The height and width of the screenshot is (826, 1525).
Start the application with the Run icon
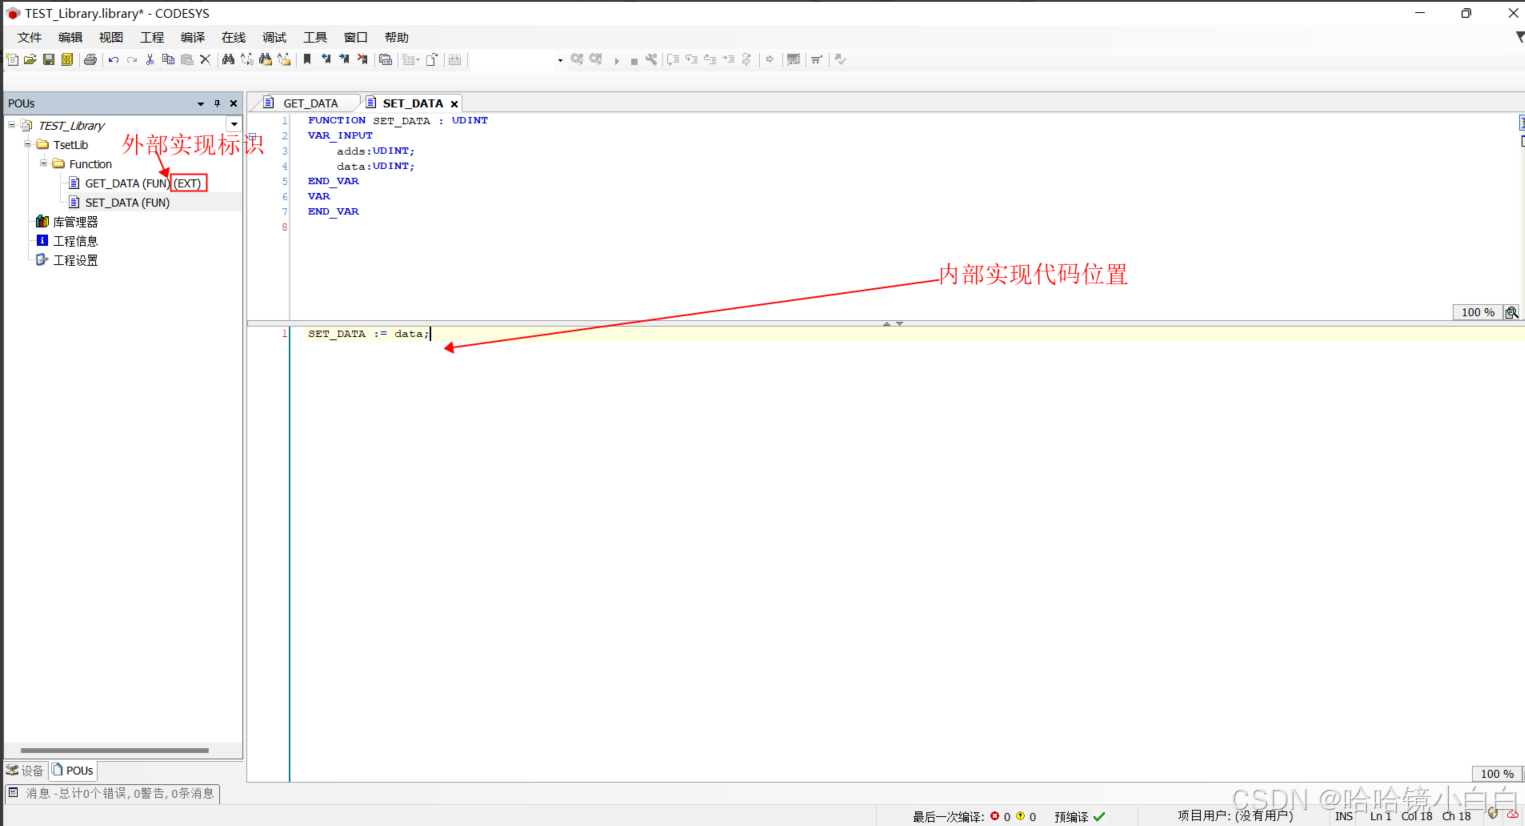coord(617,60)
